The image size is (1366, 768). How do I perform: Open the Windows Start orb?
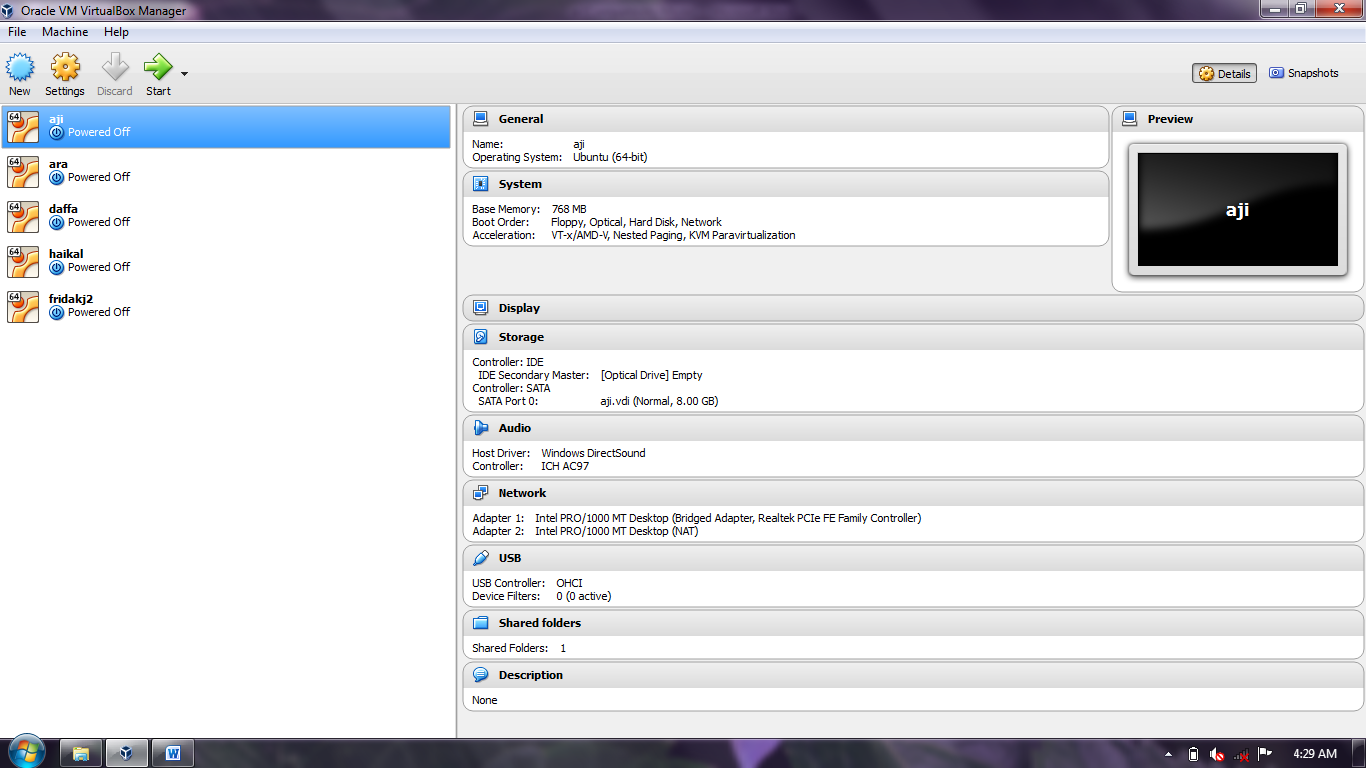pyautogui.click(x=25, y=752)
